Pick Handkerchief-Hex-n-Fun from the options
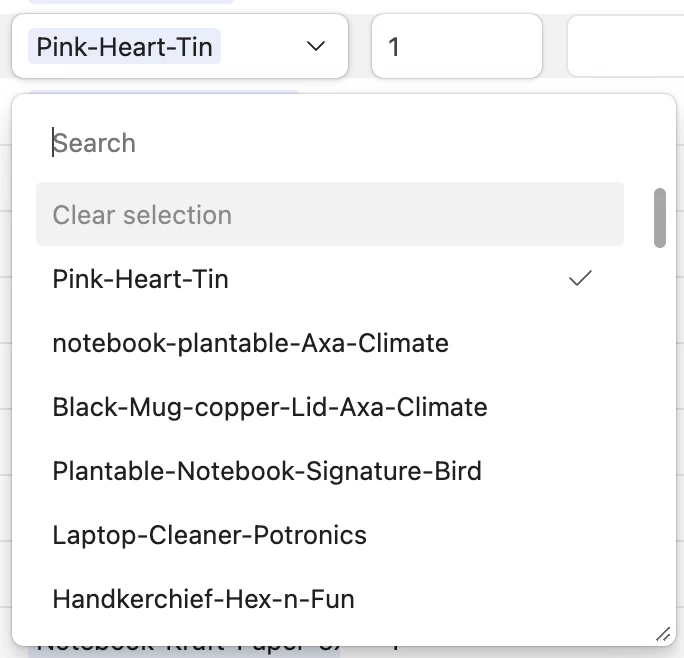Viewport: 684px width, 658px height. [x=204, y=599]
